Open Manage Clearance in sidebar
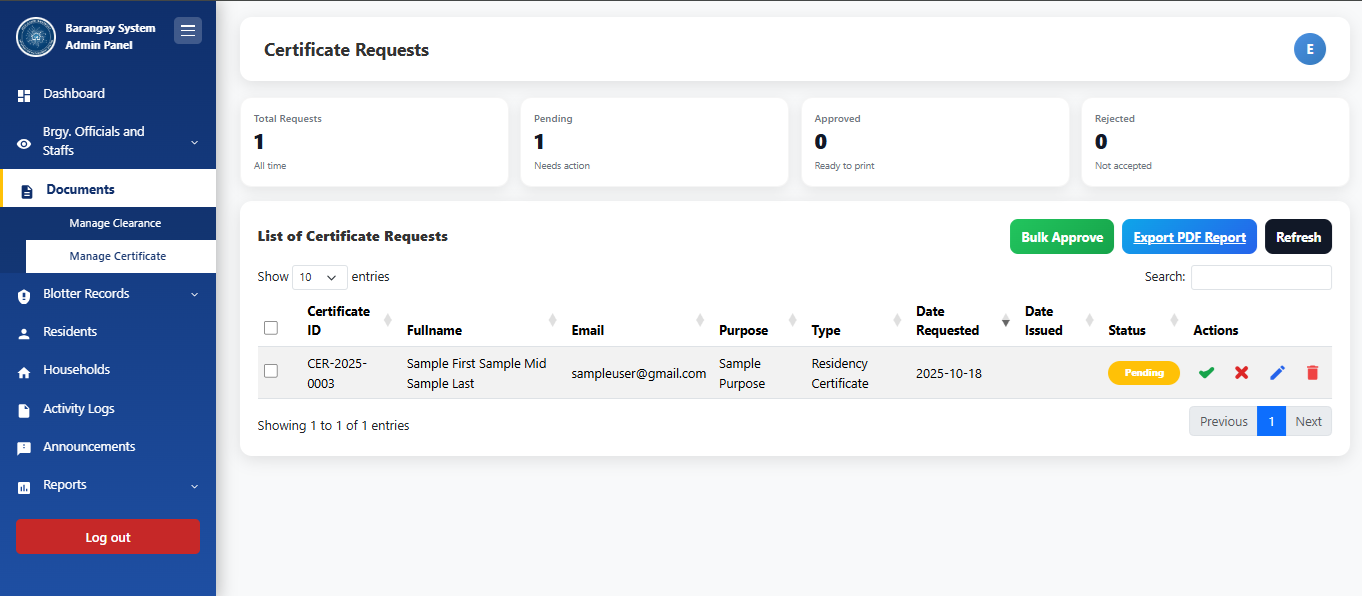The image size is (1362, 596). [x=115, y=223]
